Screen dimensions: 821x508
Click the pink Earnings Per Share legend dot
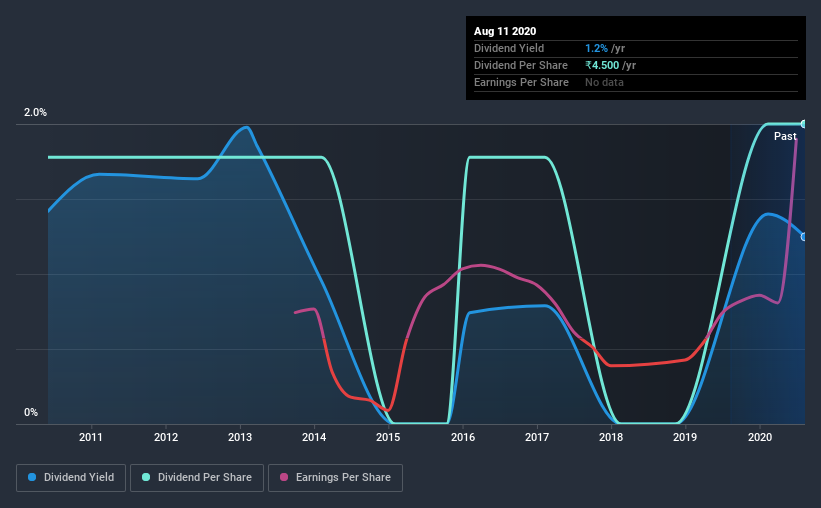click(x=284, y=477)
